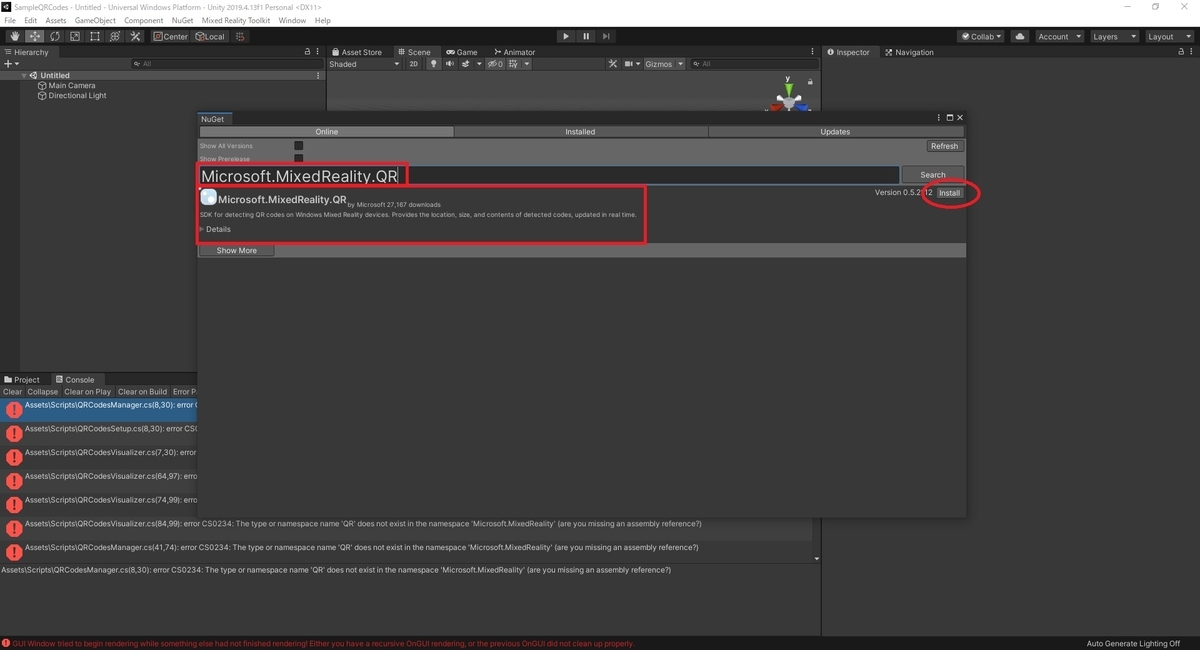Enable Show Prerelease checkbox
Image resolution: width=1200 pixels, height=650 pixels.
pyautogui.click(x=298, y=159)
